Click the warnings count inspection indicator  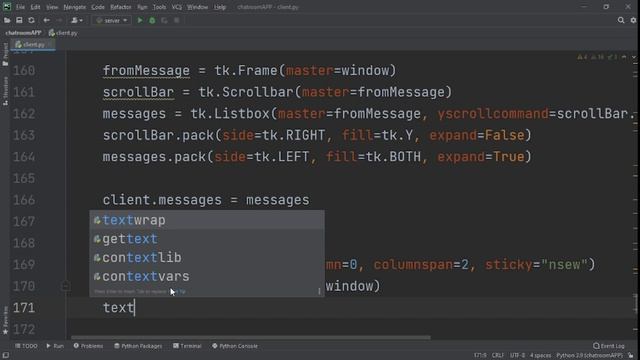coord(582,57)
